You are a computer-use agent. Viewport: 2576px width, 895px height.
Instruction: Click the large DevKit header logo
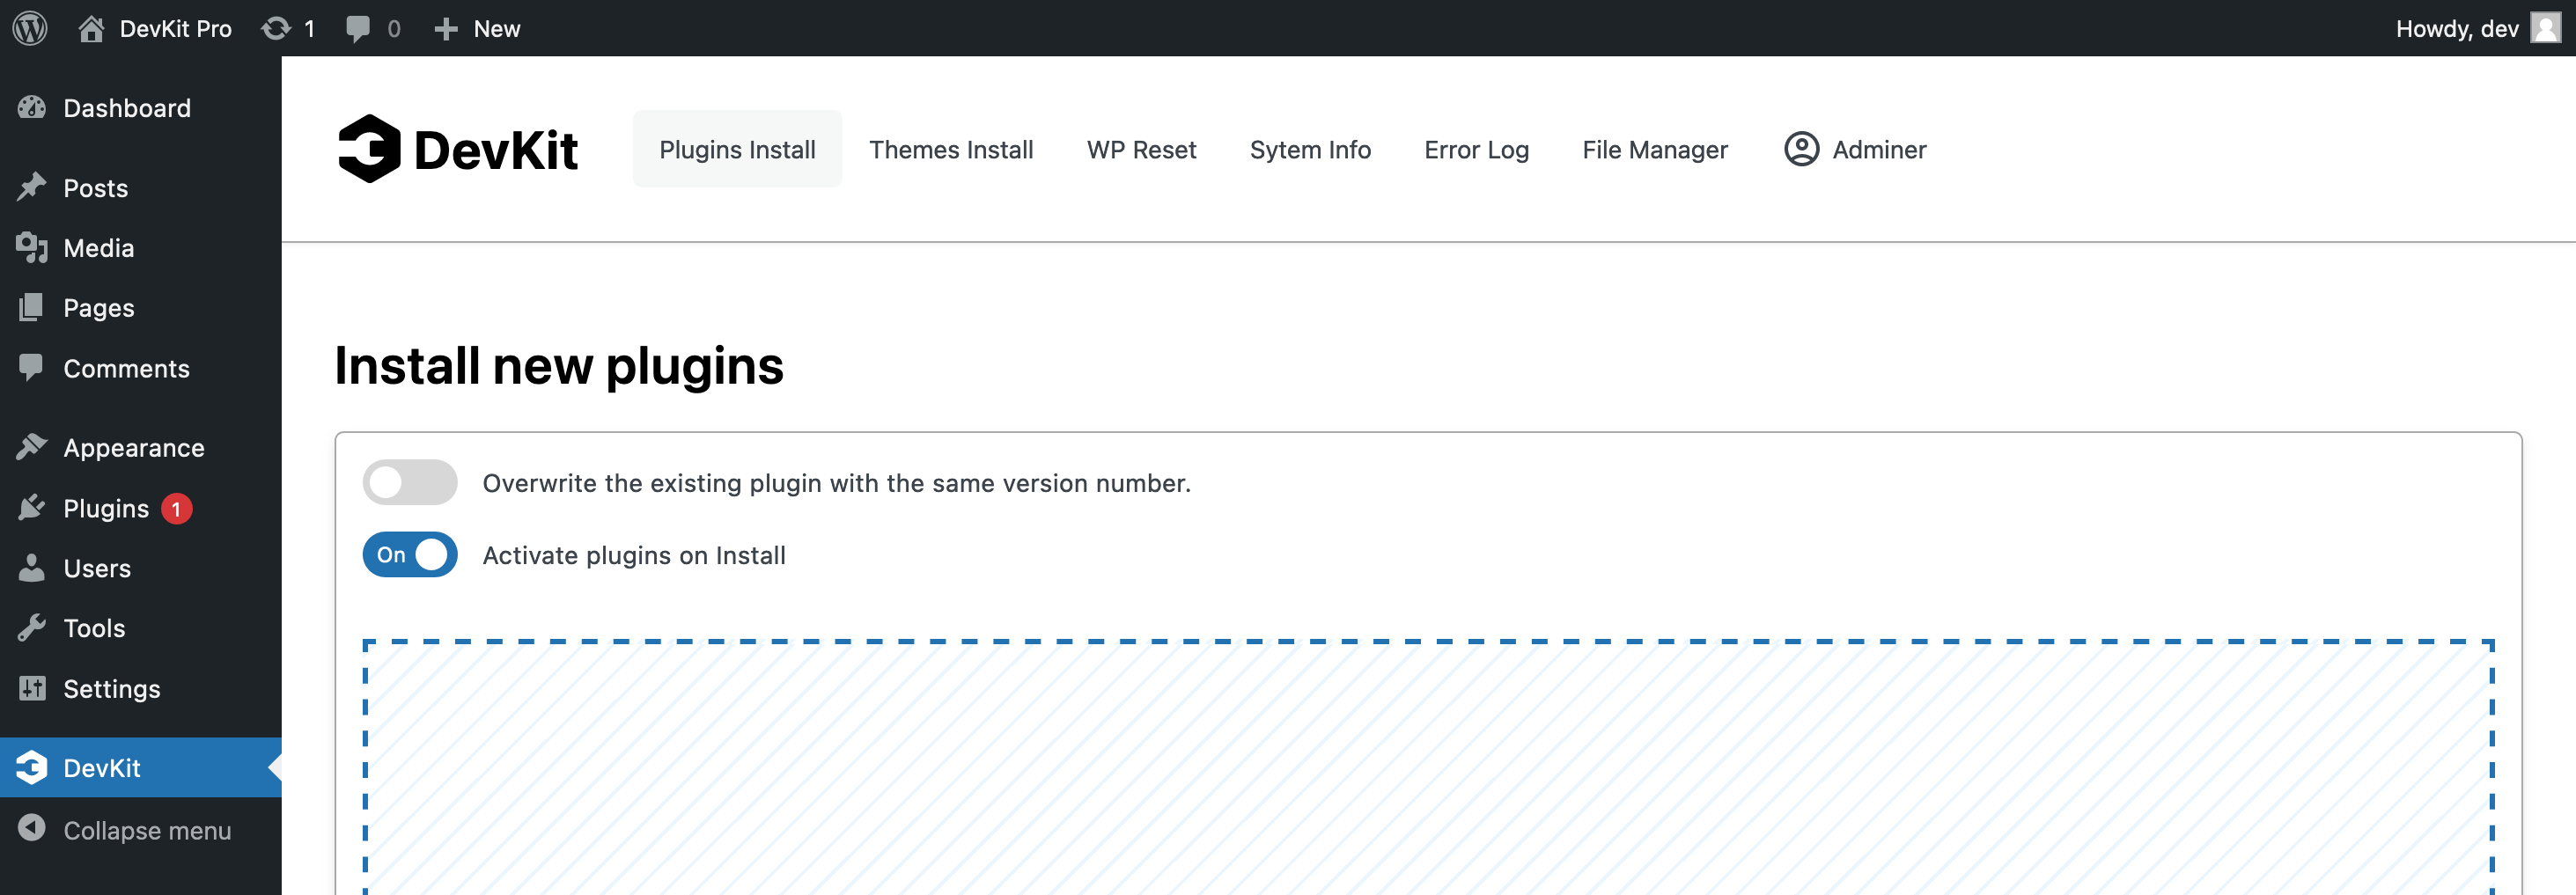[458, 149]
